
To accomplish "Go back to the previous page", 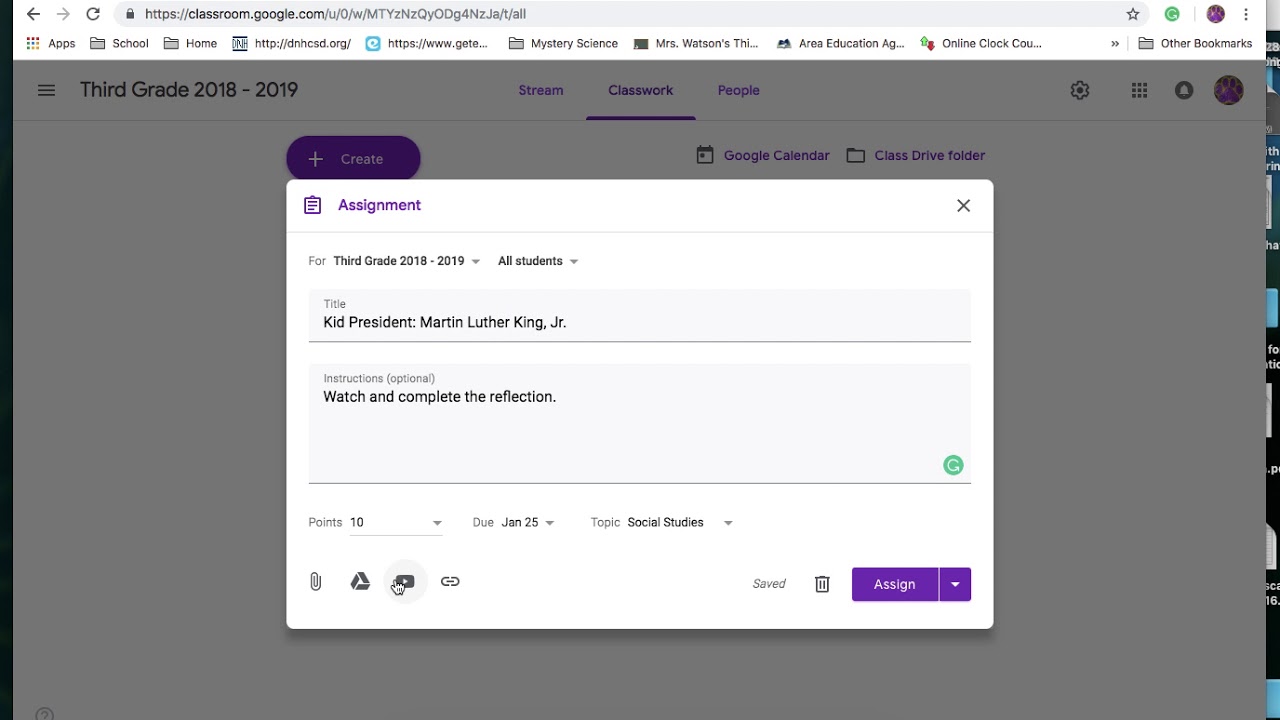I will [x=33, y=14].
